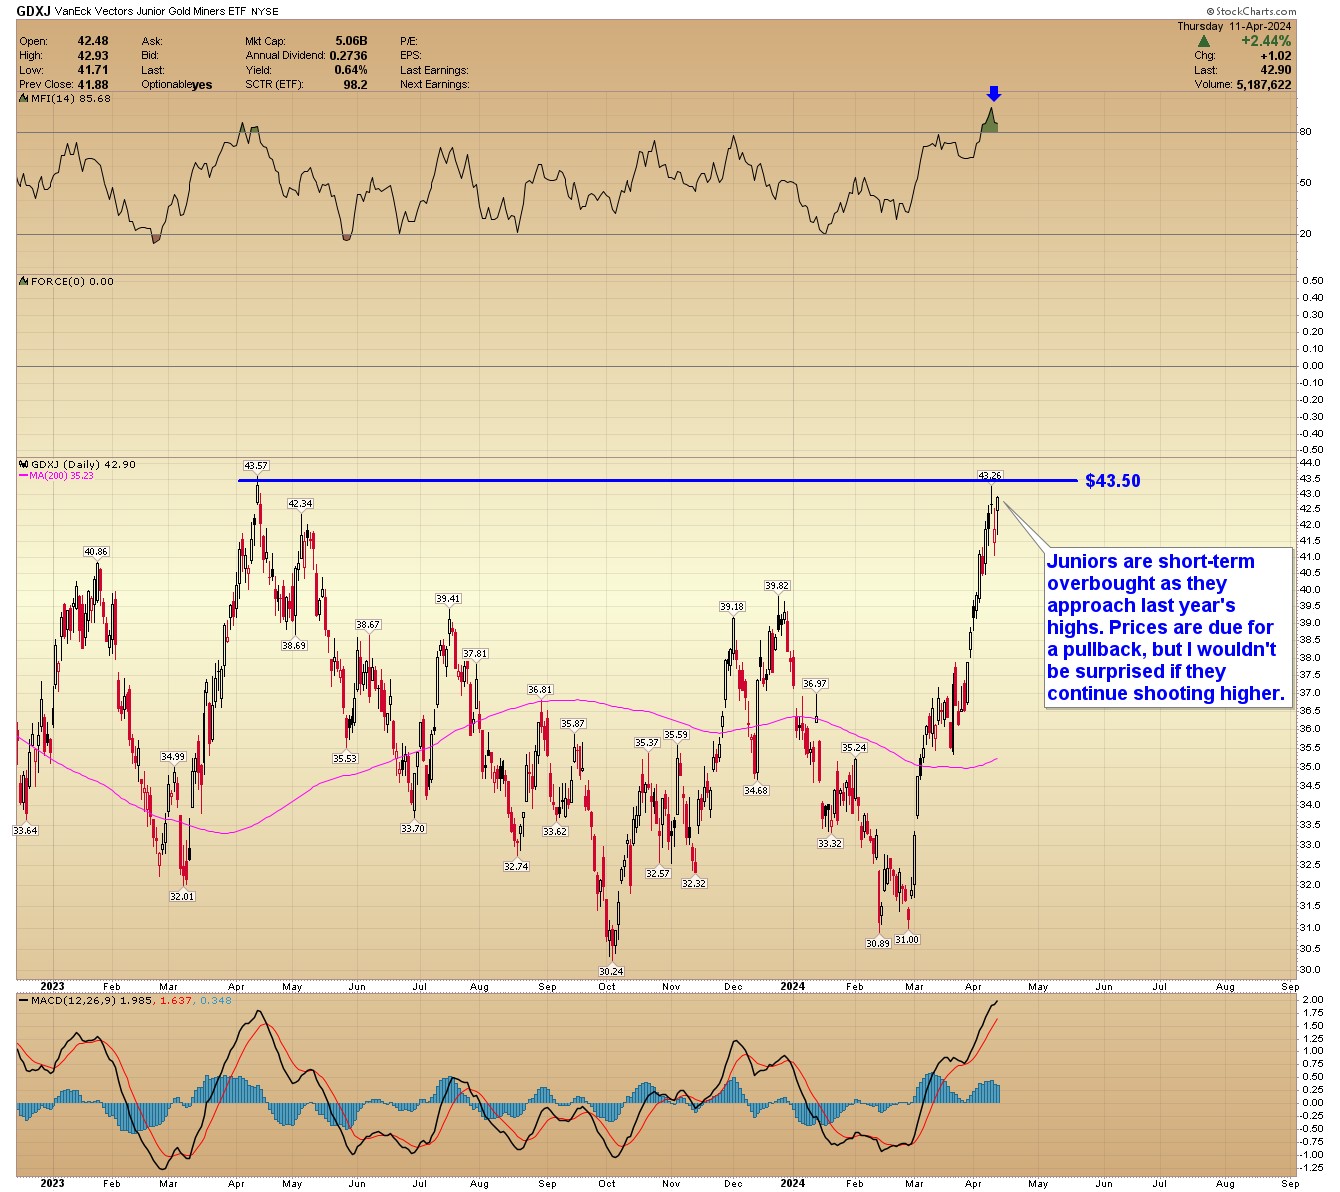Click the Volume value 5,187,622
1340x1192 pixels.
(x=1264, y=85)
